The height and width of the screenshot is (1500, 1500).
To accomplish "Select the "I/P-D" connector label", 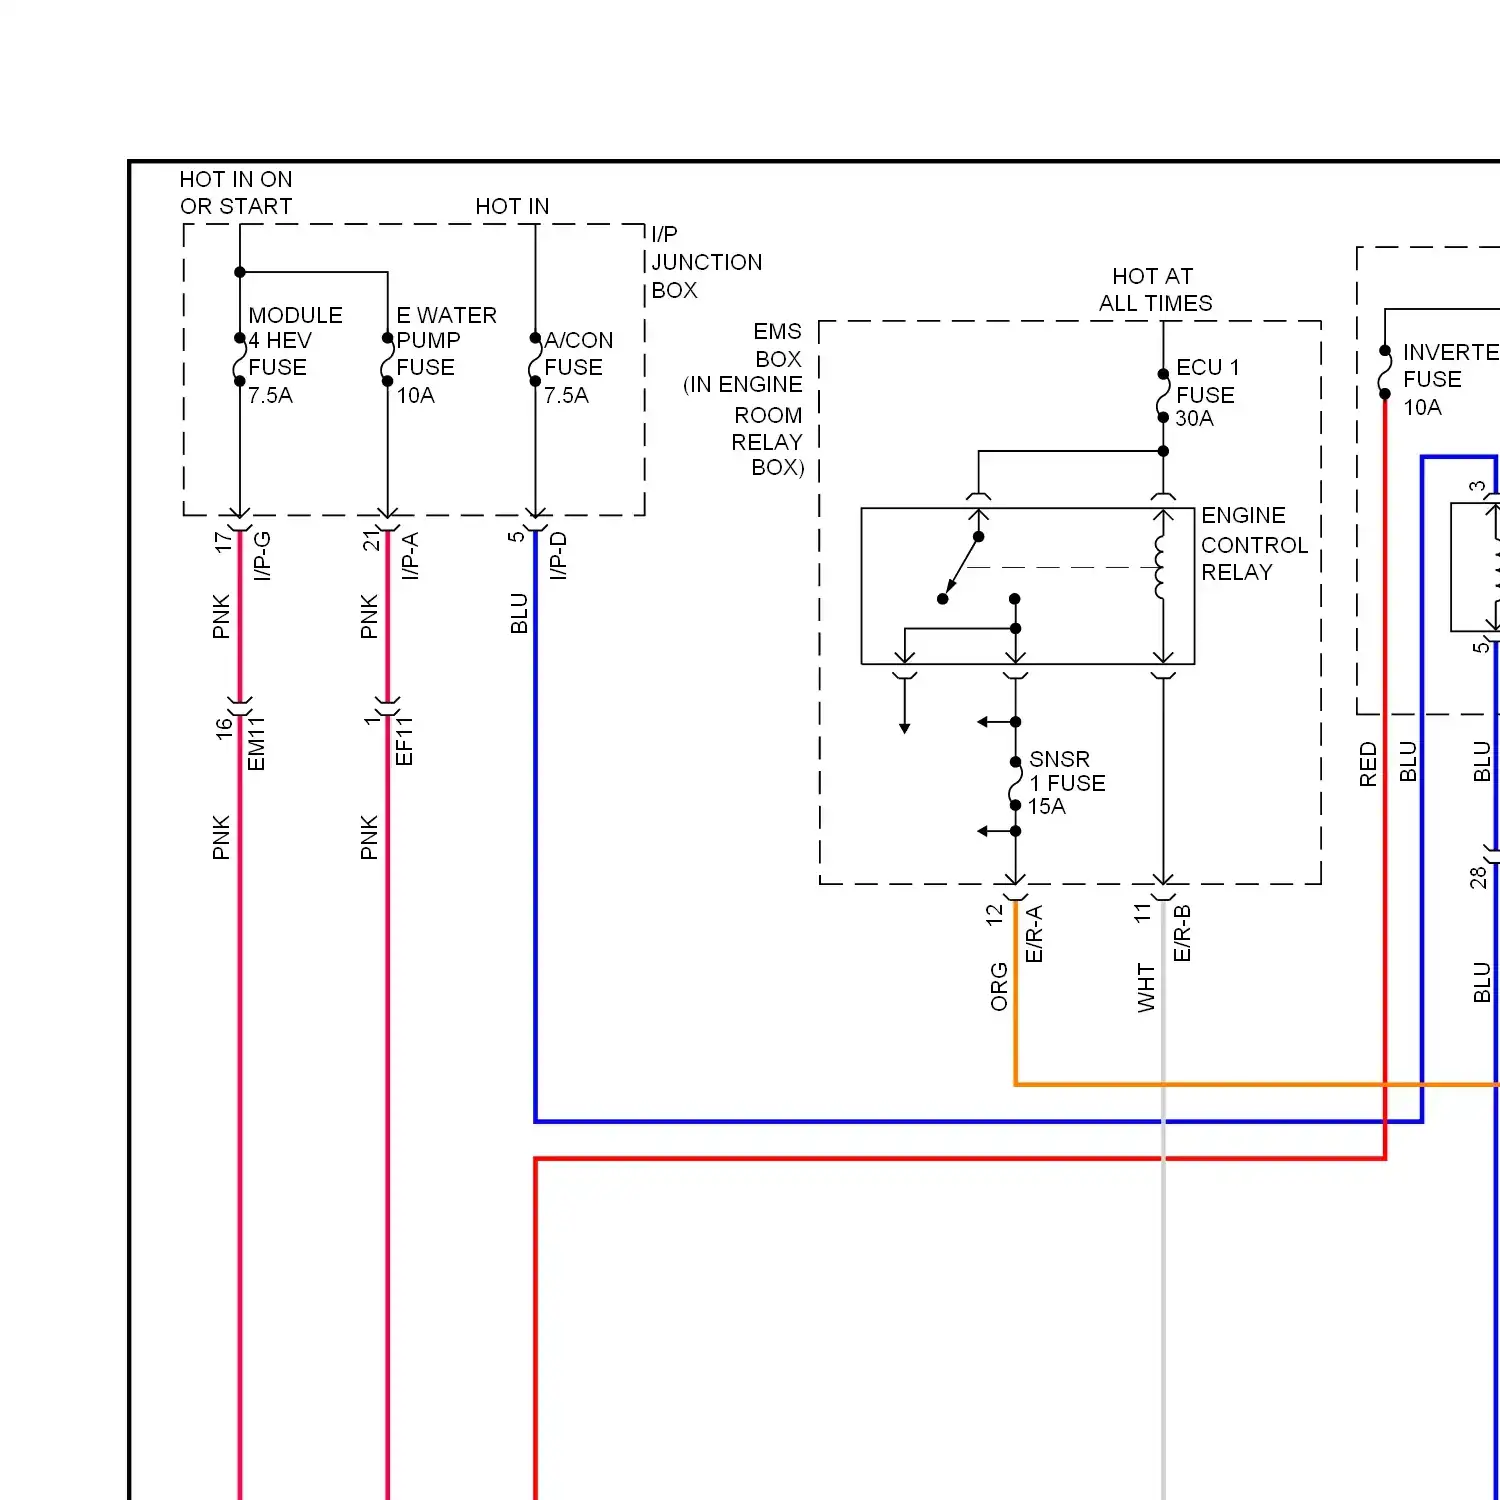I will (558, 556).
